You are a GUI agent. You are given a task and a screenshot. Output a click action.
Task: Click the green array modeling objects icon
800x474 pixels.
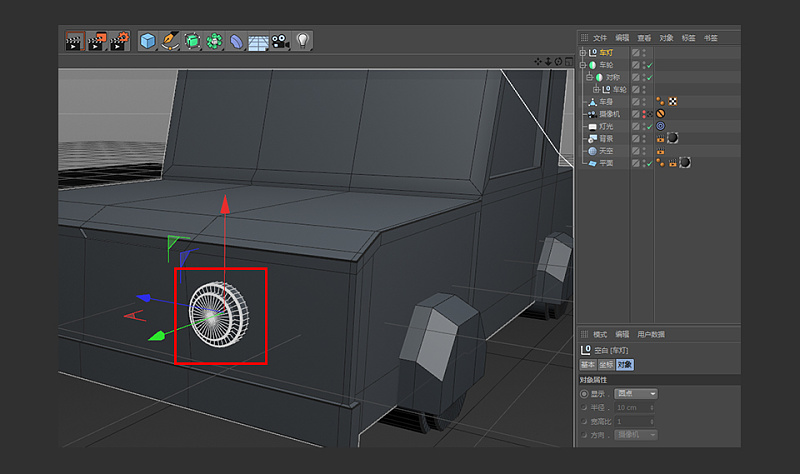pyautogui.click(x=214, y=41)
